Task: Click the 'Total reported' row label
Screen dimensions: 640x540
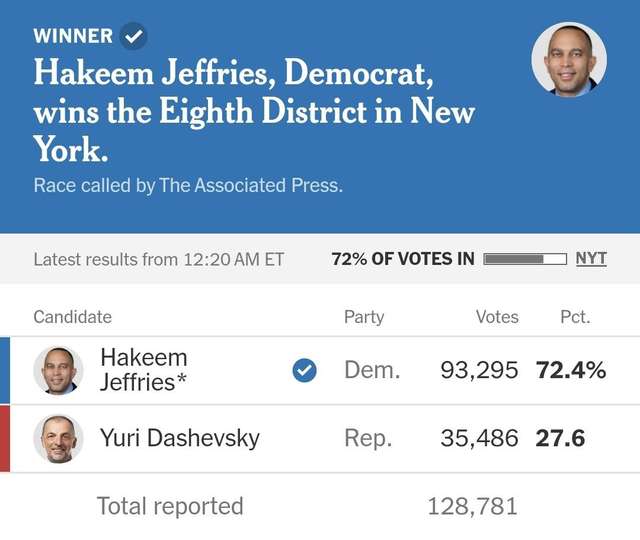Action: pos(170,506)
